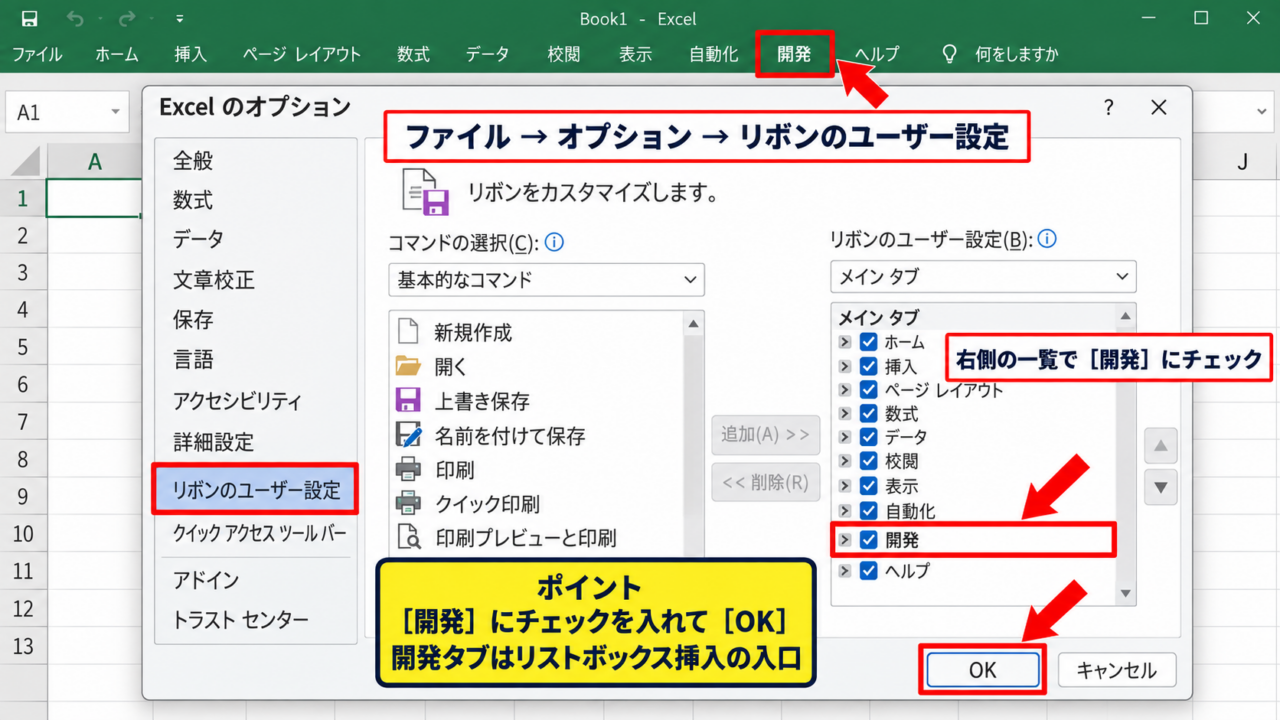Click the move up triangle button

point(1160,447)
